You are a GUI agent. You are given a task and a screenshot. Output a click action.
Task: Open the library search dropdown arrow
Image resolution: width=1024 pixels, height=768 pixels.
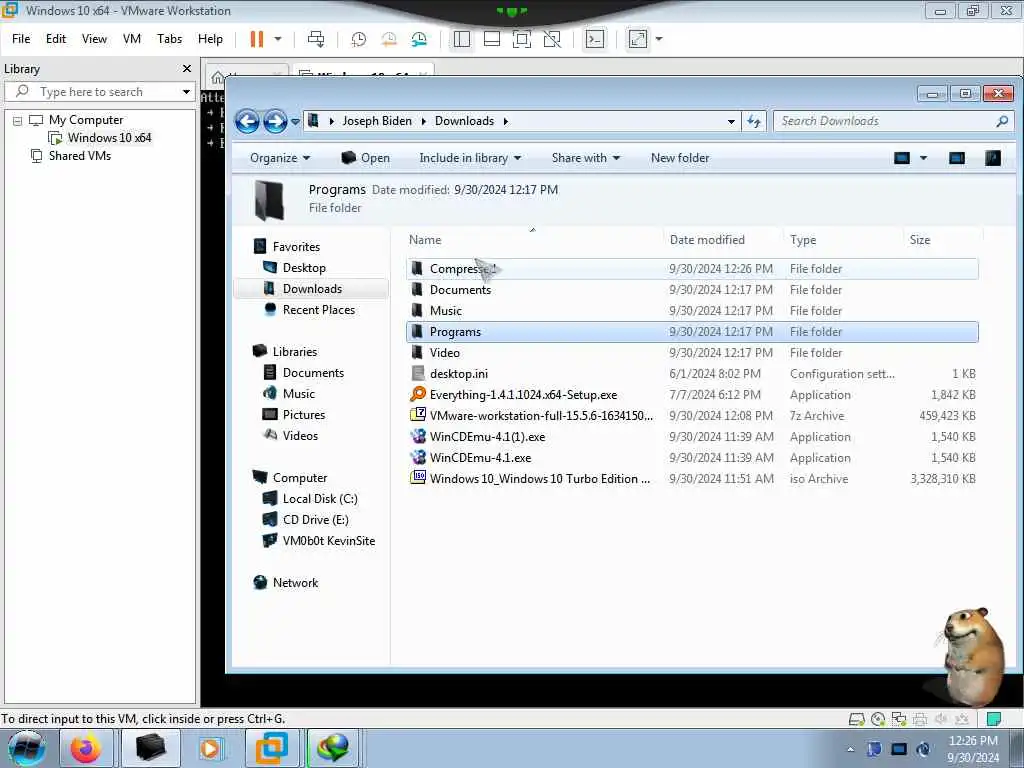point(186,92)
